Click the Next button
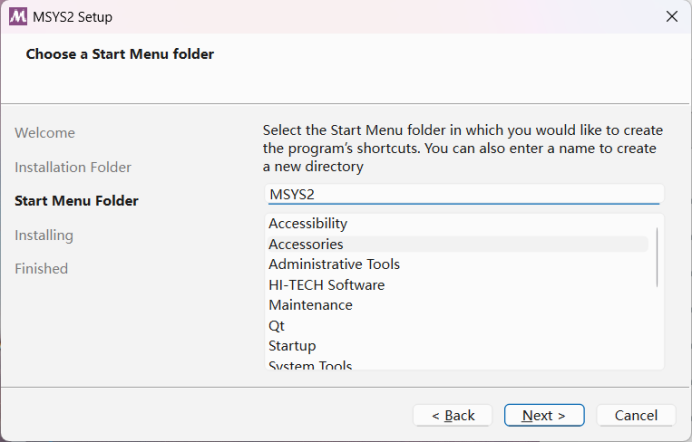692x443 pixels. coord(544,415)
